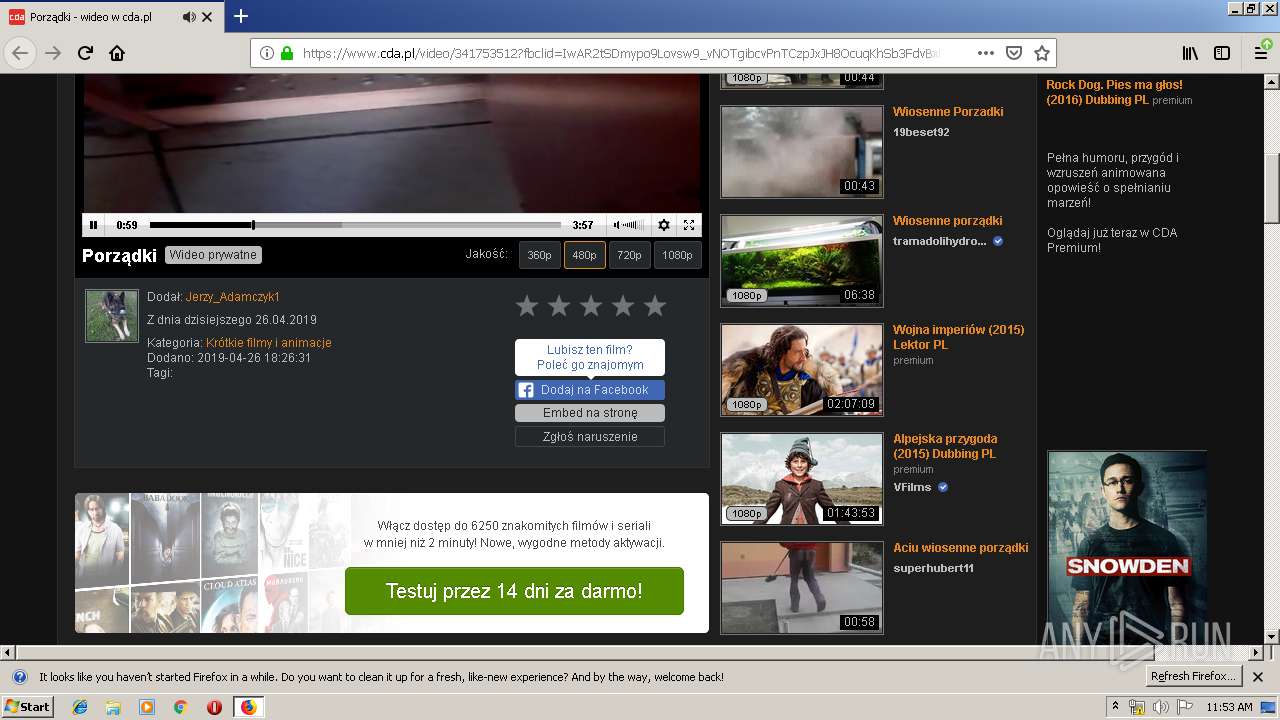Open category Krótkie filmy i animacje
This screenshot has height=720, width=1280.
pos(269,343)
